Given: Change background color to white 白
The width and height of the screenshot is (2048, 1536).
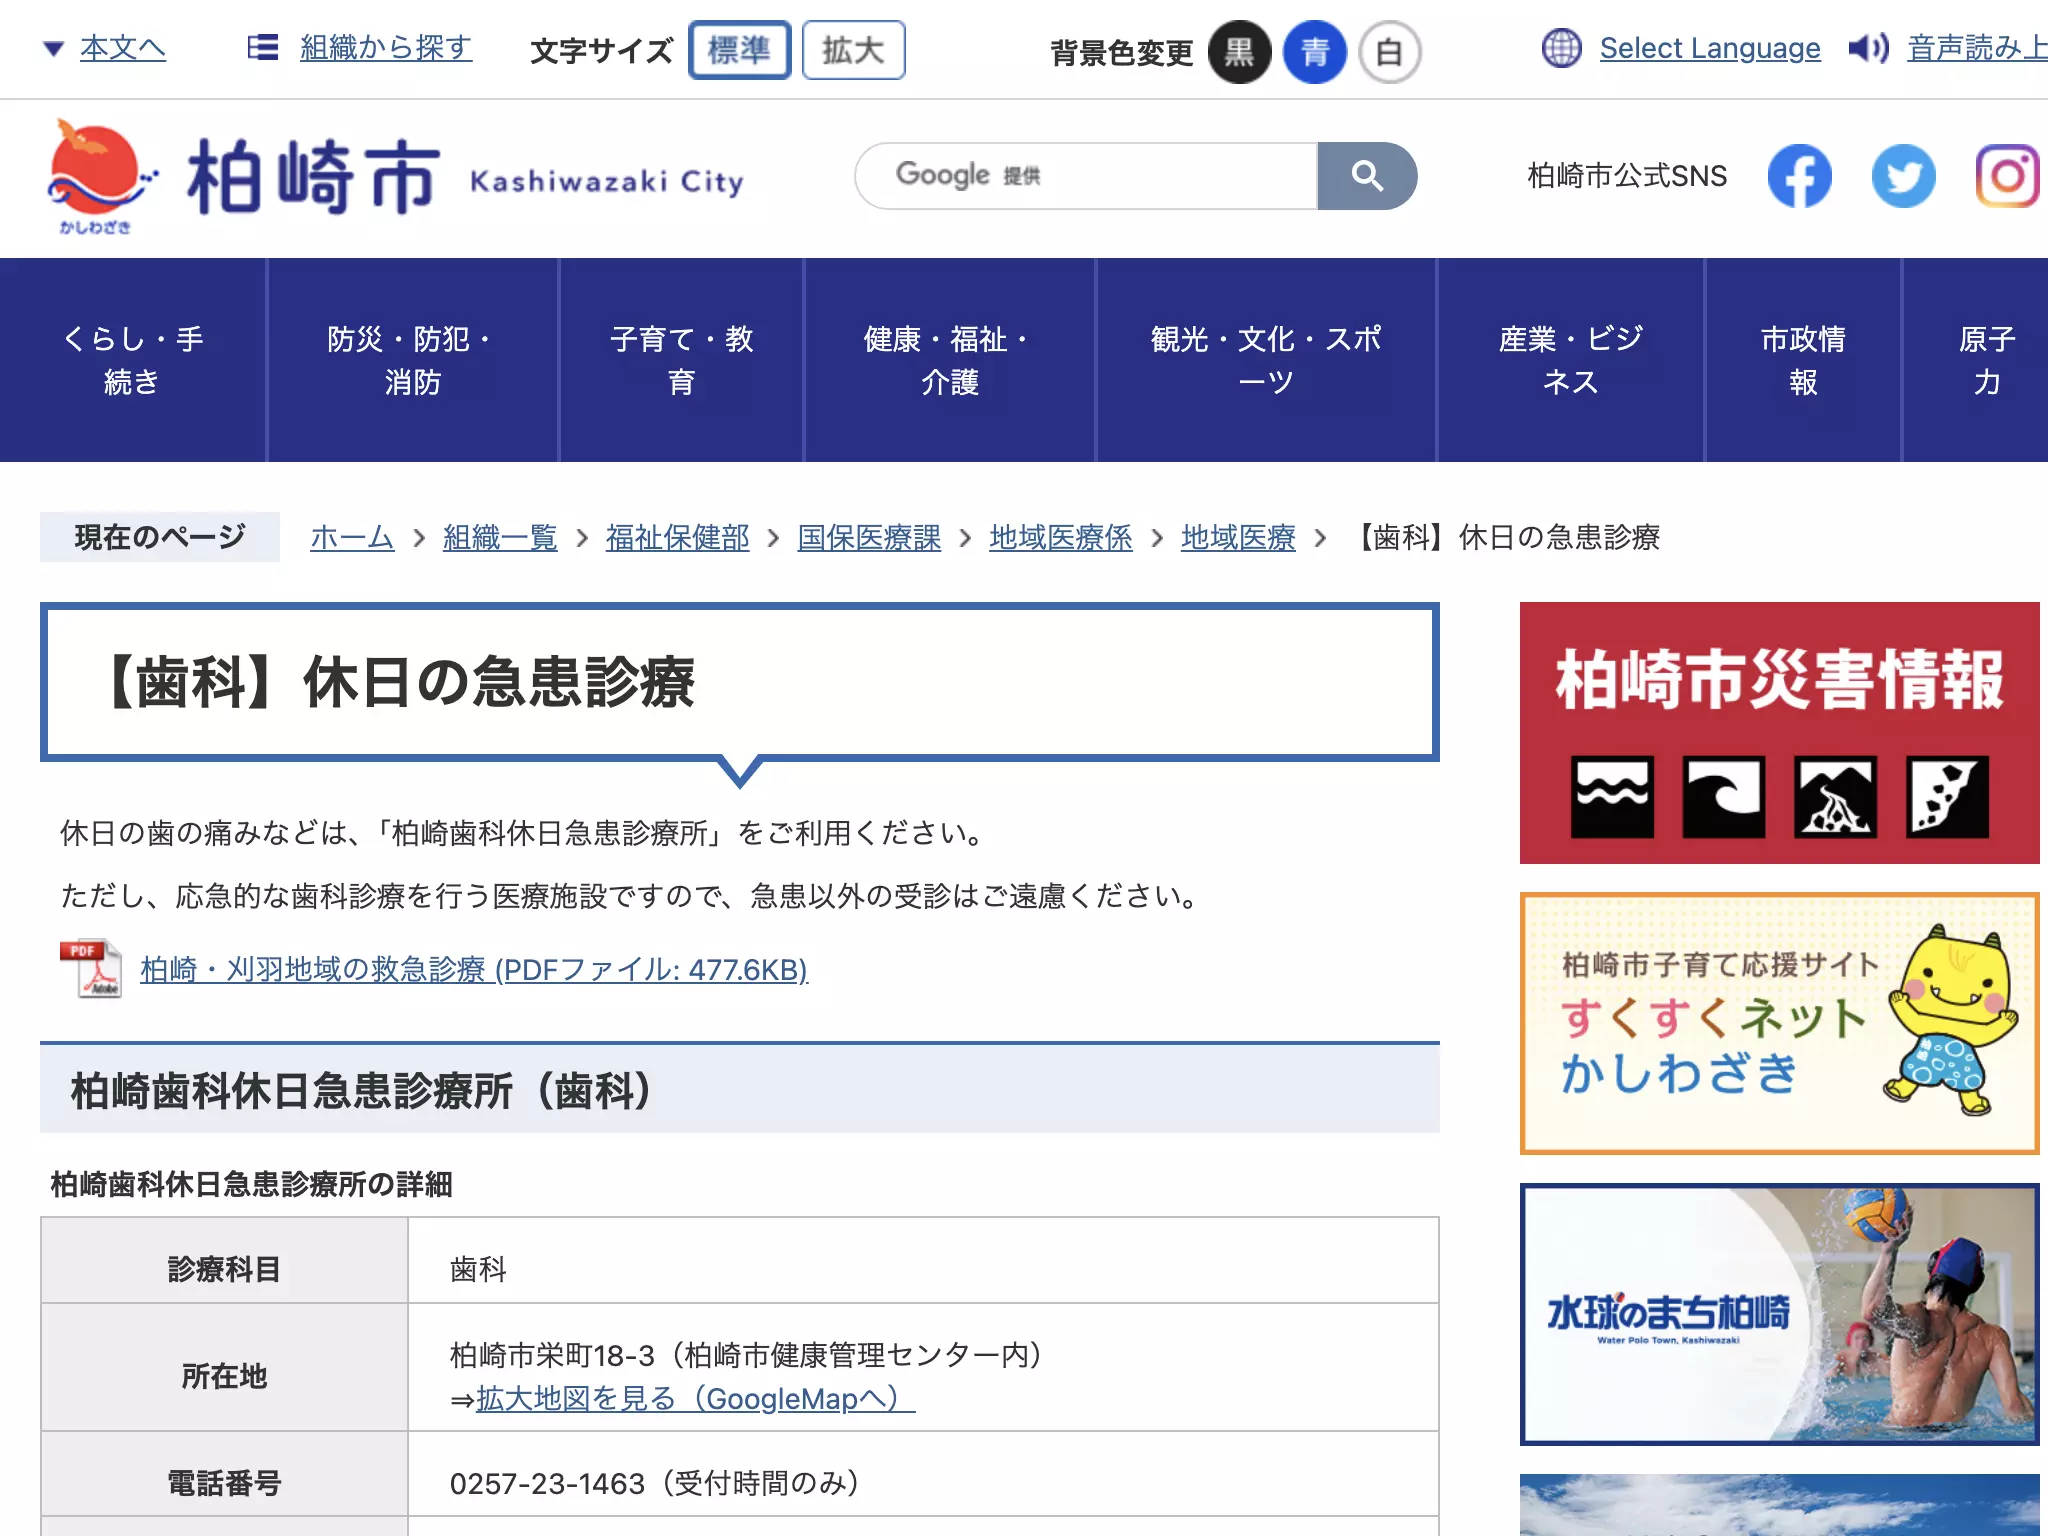Looking at the screenshot, I should (x=1389, y=52).
